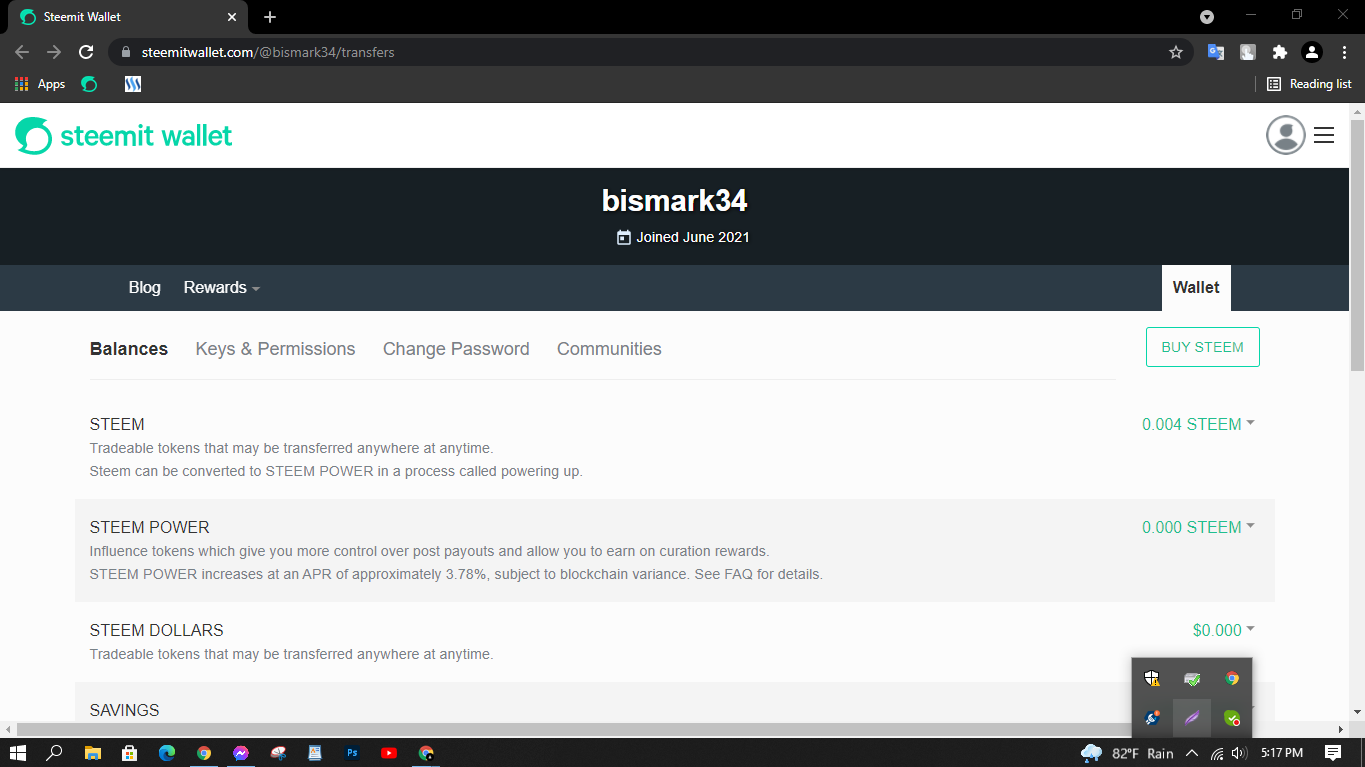Reload the current page
1365x767 pixels.
coord(86,52)
